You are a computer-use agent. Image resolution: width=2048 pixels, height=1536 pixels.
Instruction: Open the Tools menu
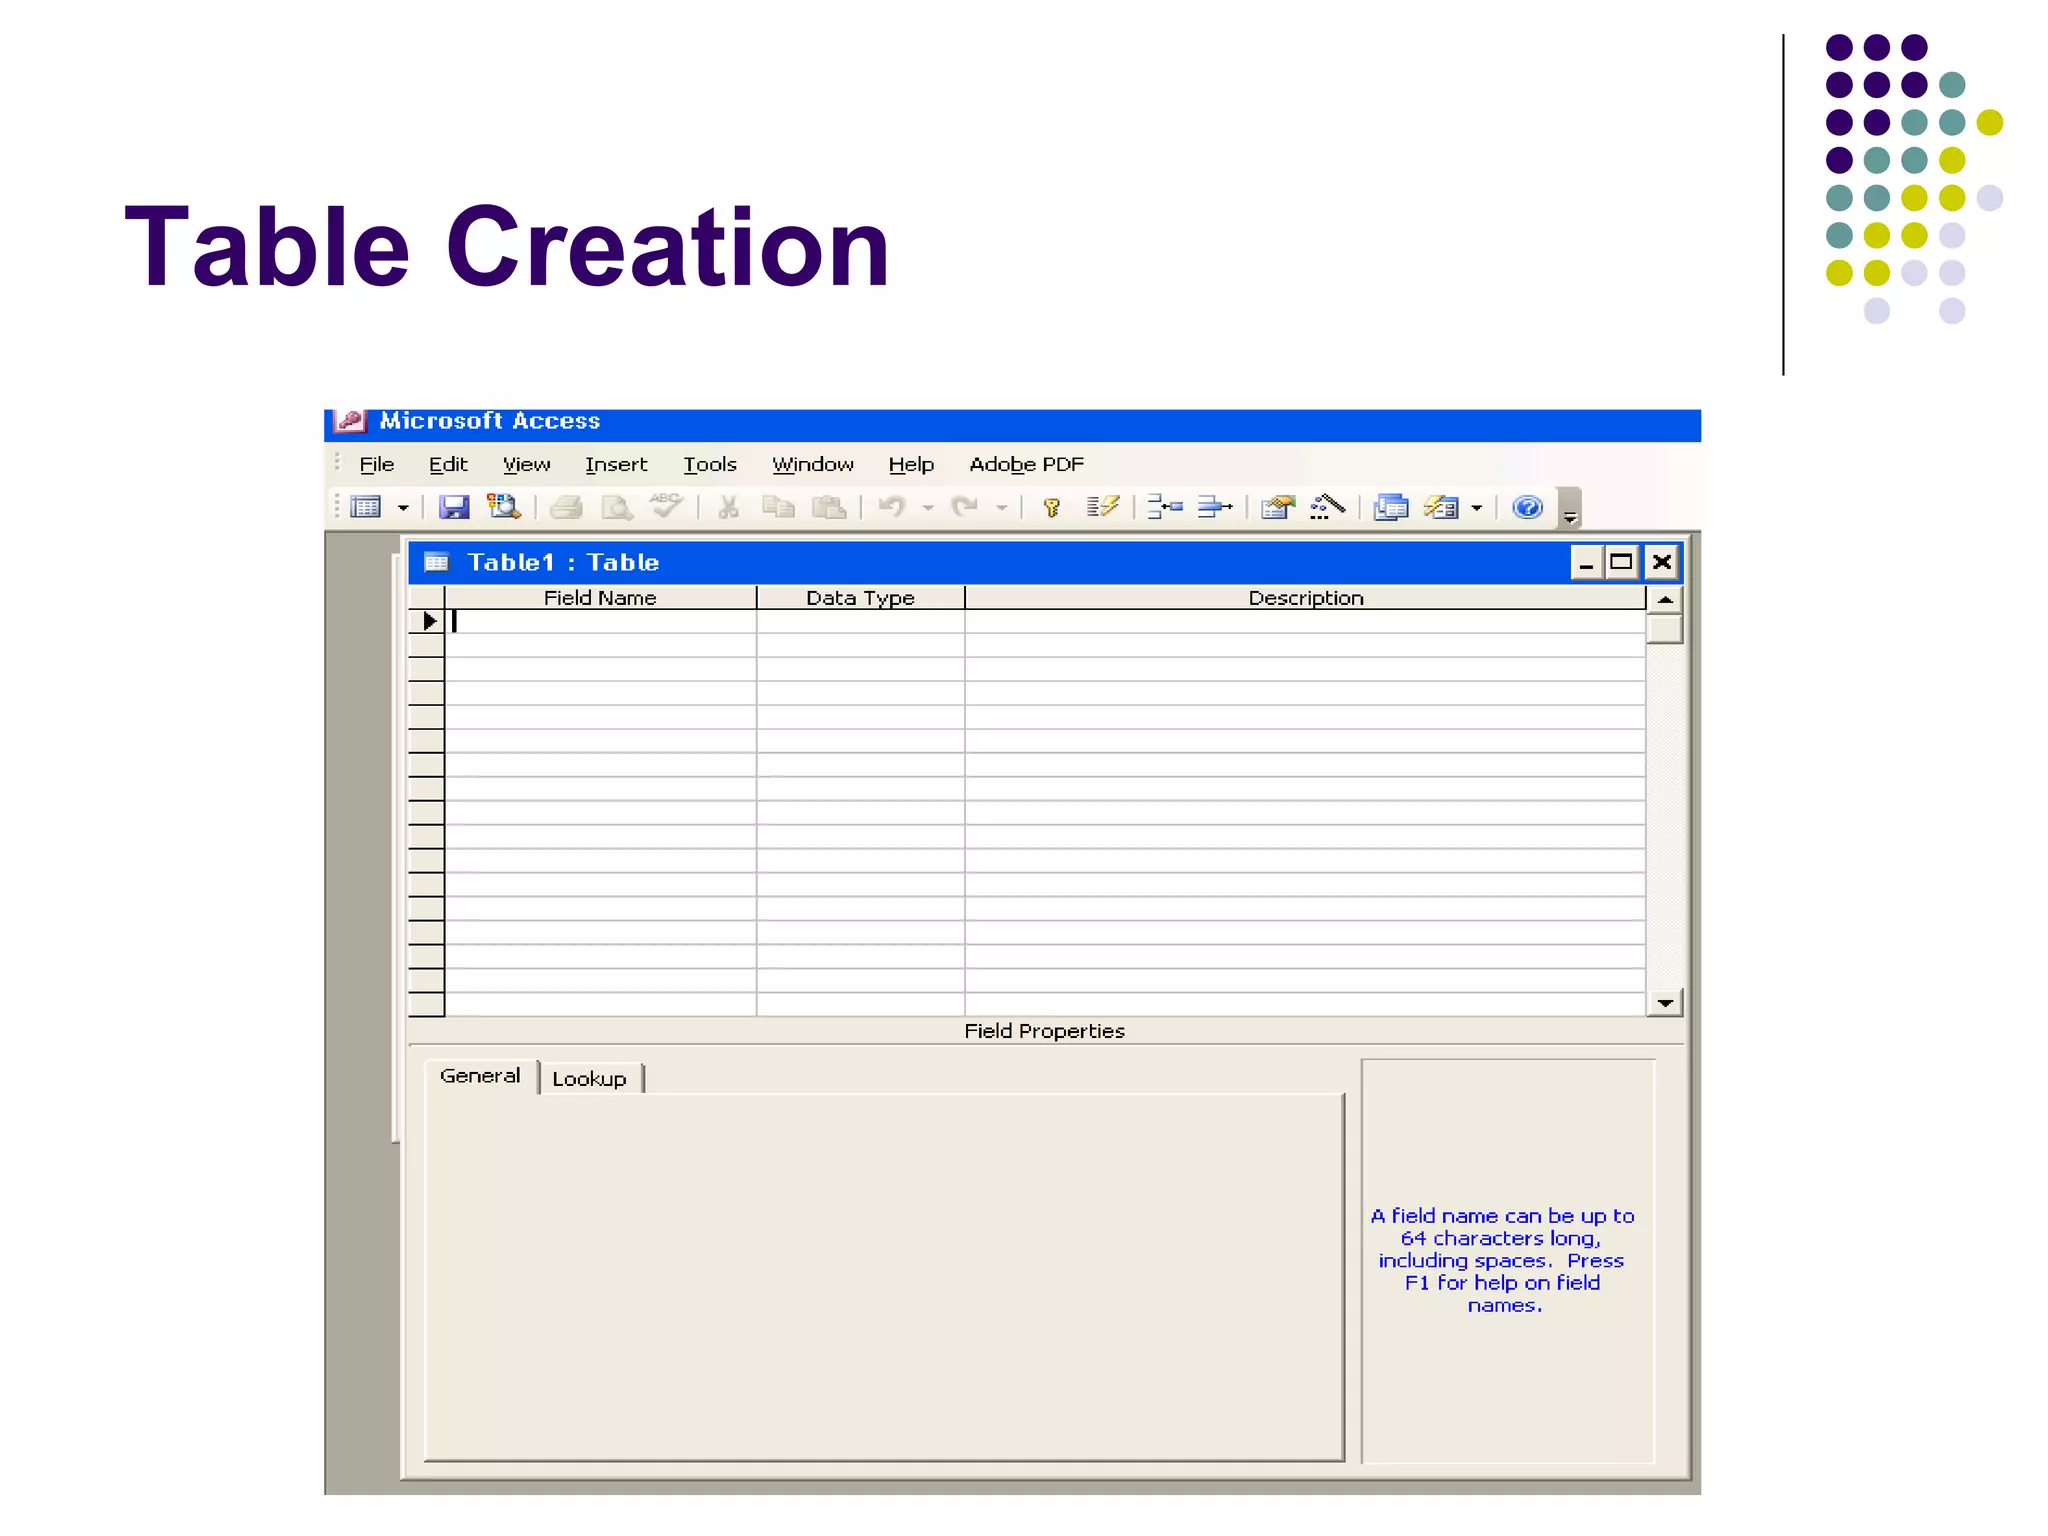[x=709, y=465]
